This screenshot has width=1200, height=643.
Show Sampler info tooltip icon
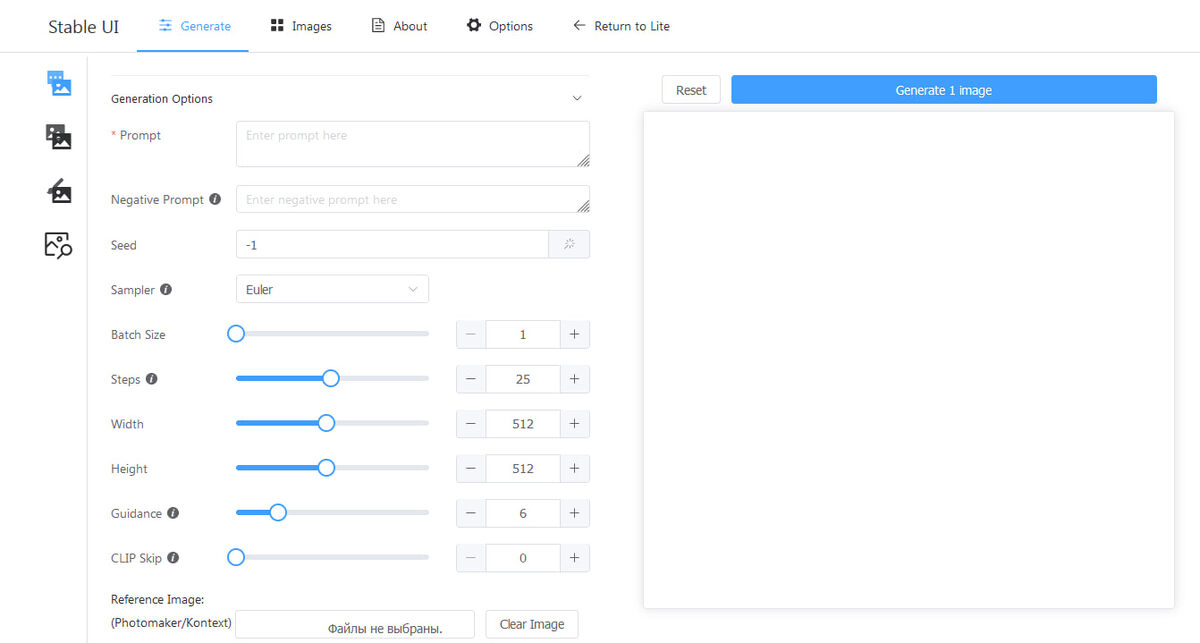click(x=166, y=289)
